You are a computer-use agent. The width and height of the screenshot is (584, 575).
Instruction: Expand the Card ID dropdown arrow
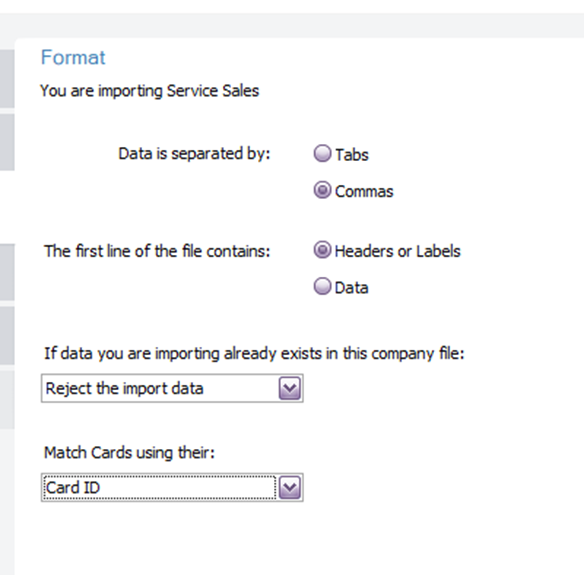click(290, 487)
